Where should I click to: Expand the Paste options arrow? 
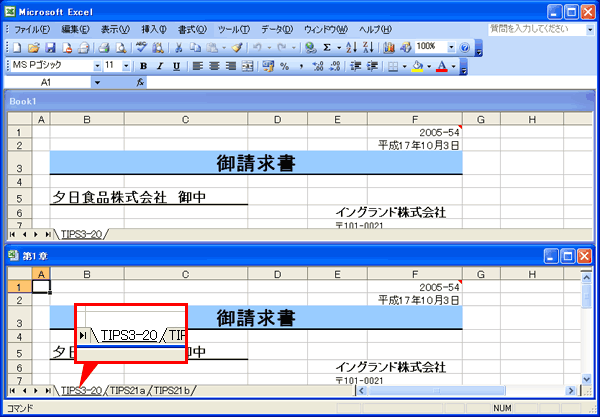tap(224, 47)
